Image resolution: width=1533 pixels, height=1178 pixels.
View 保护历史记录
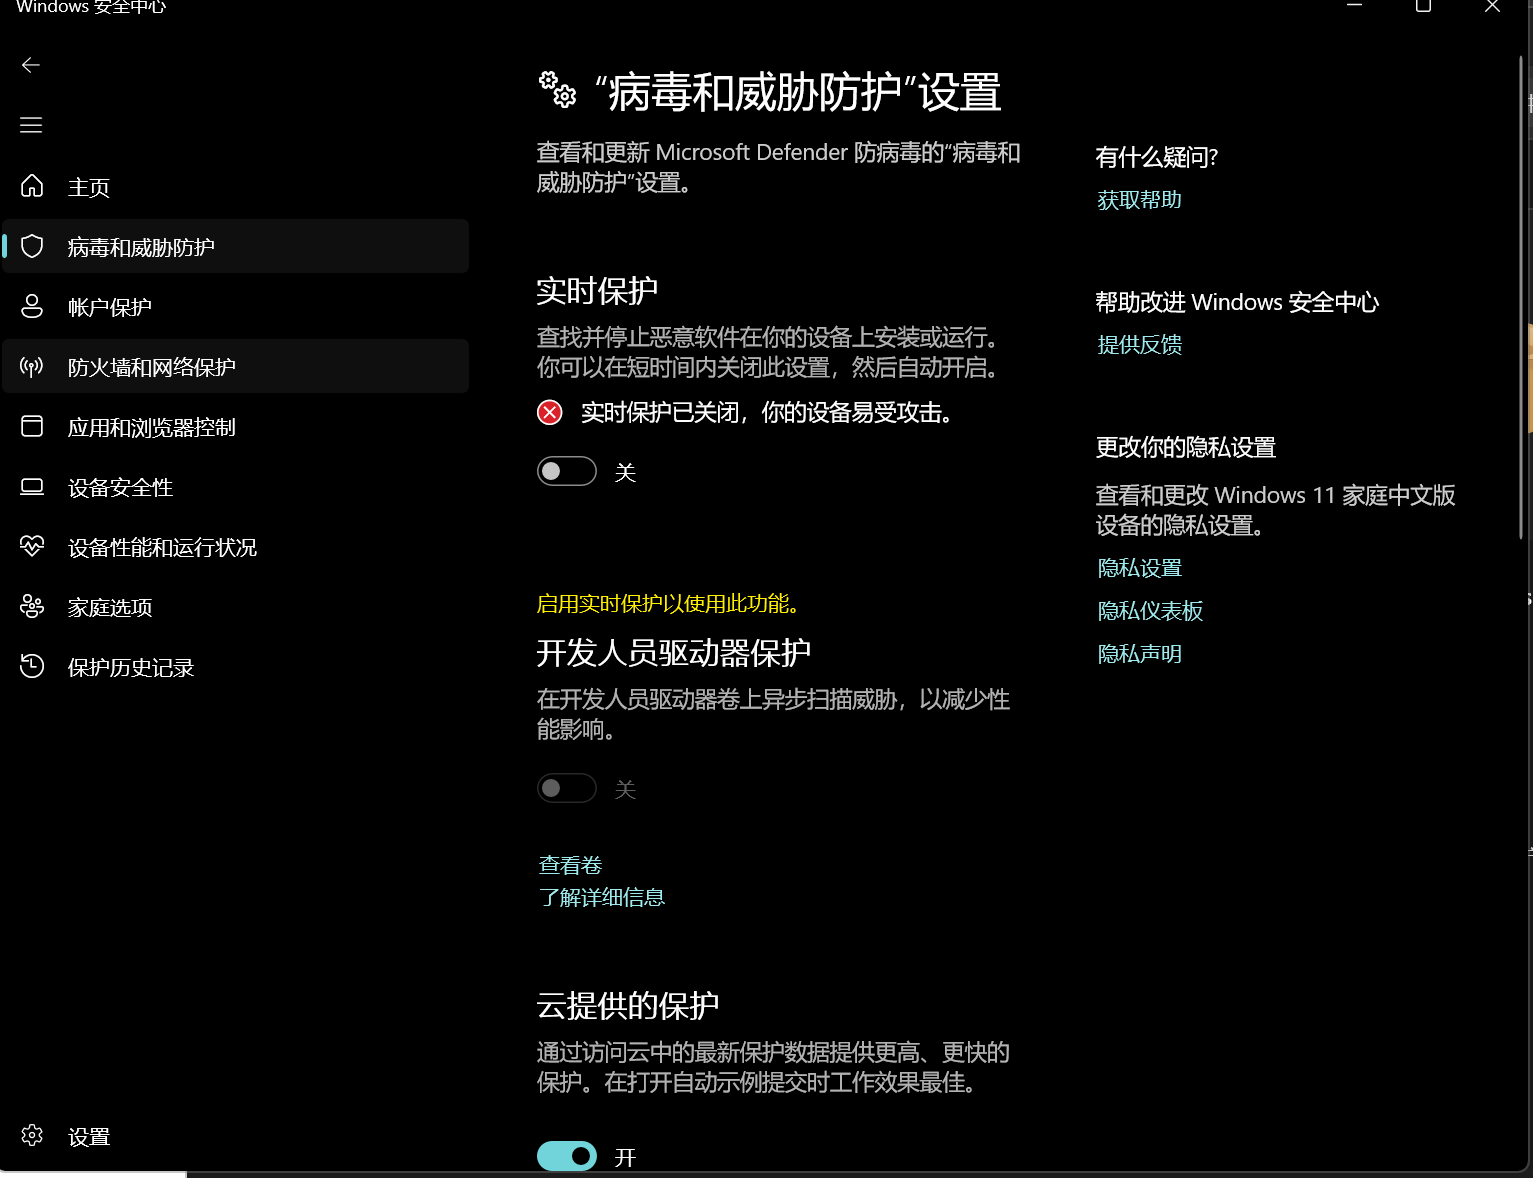click(x=130, y=667)
